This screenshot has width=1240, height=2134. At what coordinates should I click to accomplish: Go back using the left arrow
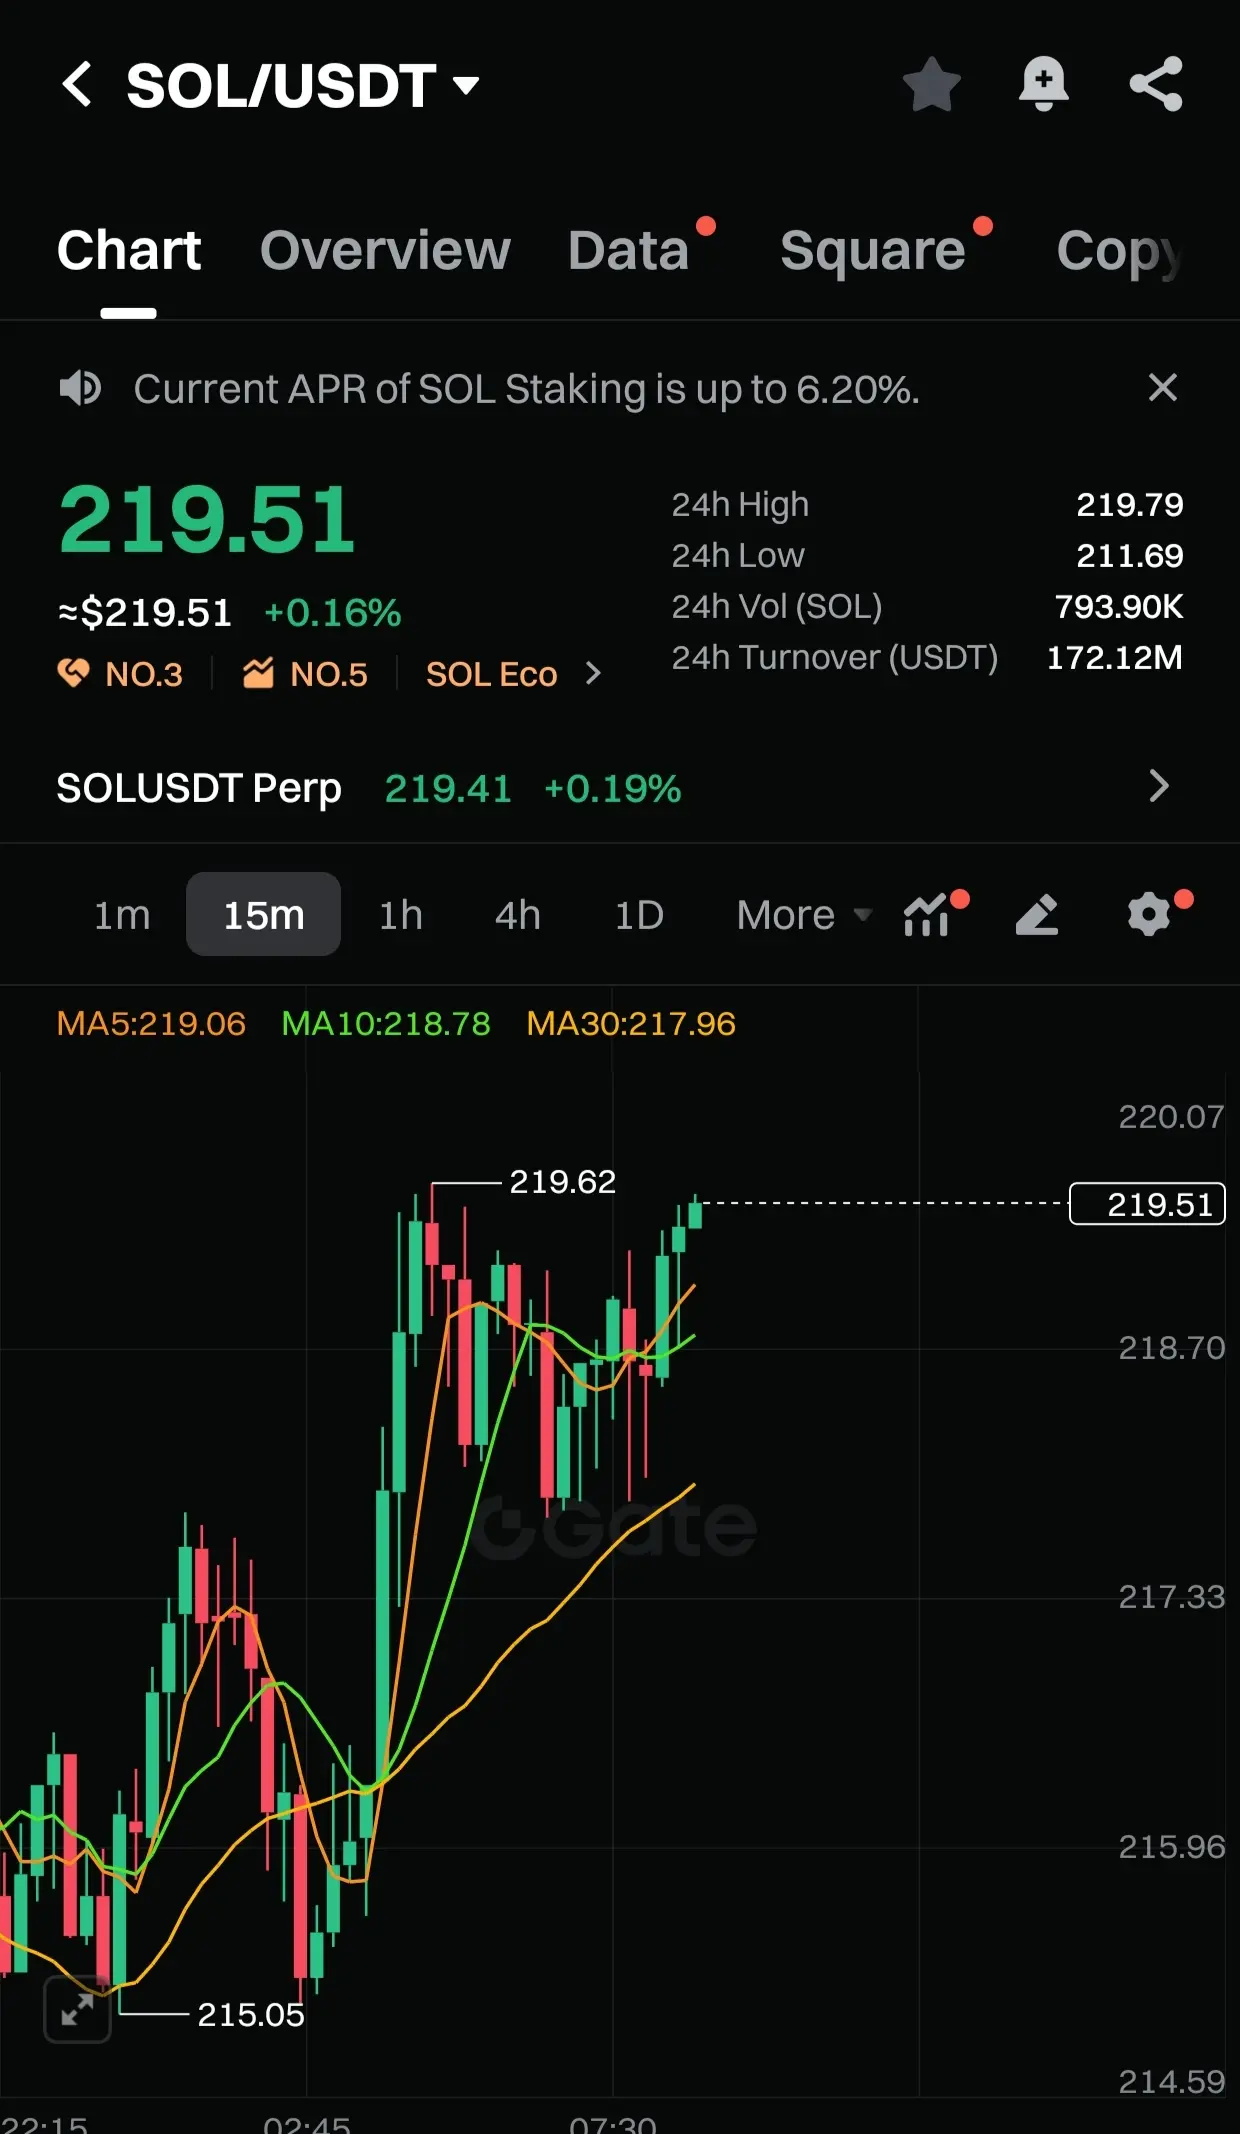77,84
